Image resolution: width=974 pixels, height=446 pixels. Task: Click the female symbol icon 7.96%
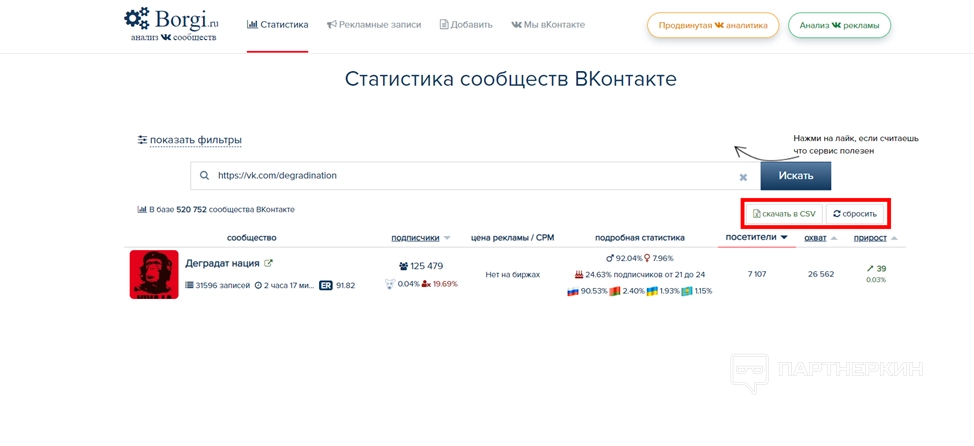(x=647, y=258)
